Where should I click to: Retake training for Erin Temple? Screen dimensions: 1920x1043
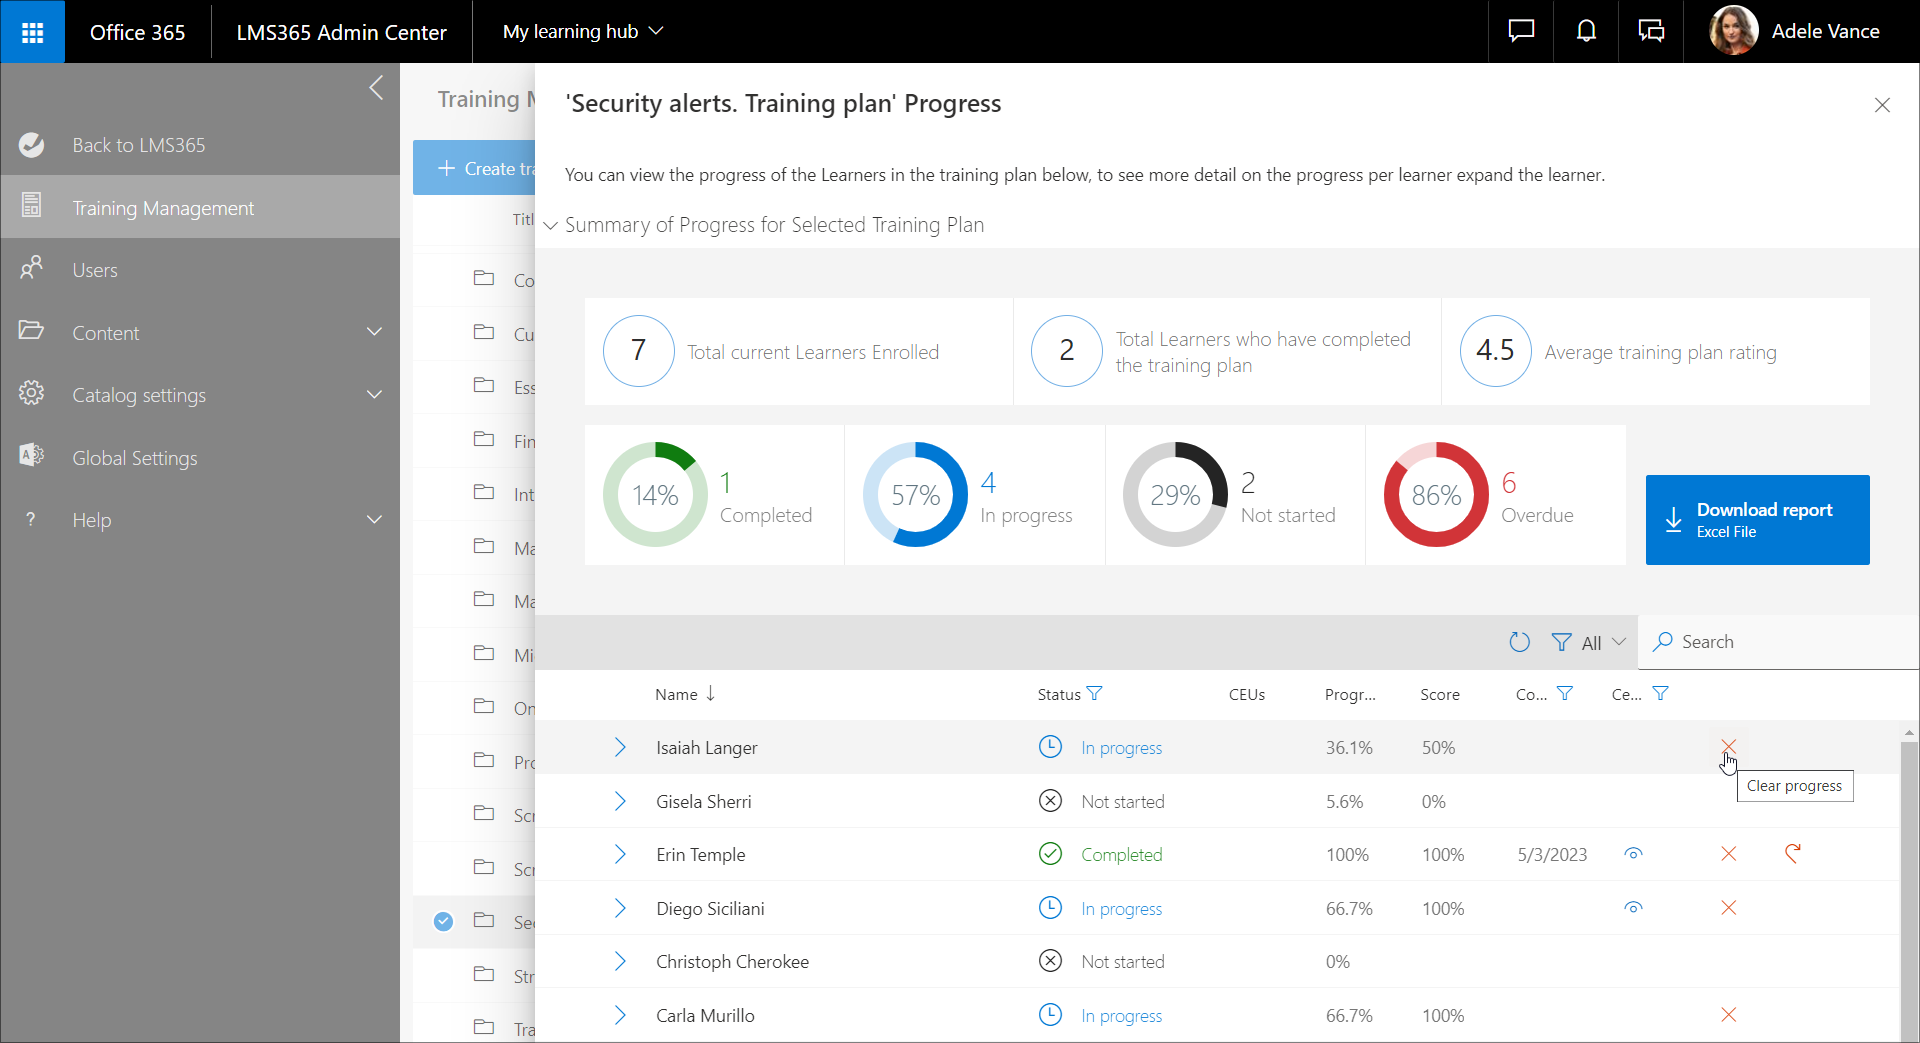pyautogui.click(x=1793, y=854)
